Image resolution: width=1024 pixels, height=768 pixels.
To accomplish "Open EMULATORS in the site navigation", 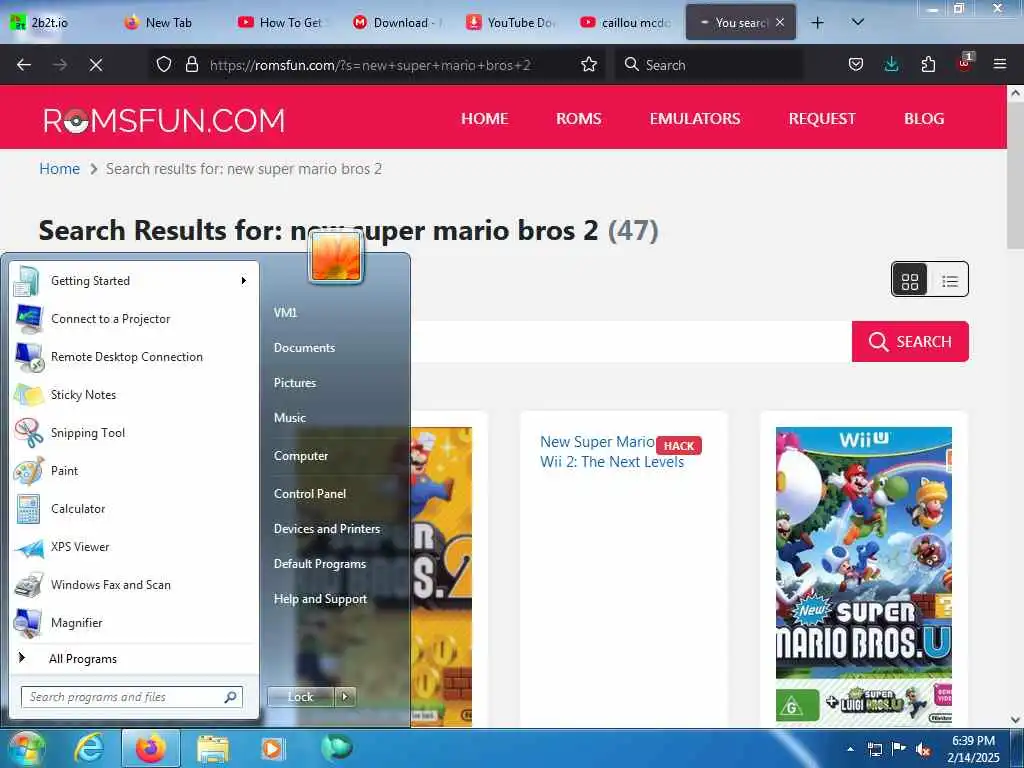I will coord(695,118).
